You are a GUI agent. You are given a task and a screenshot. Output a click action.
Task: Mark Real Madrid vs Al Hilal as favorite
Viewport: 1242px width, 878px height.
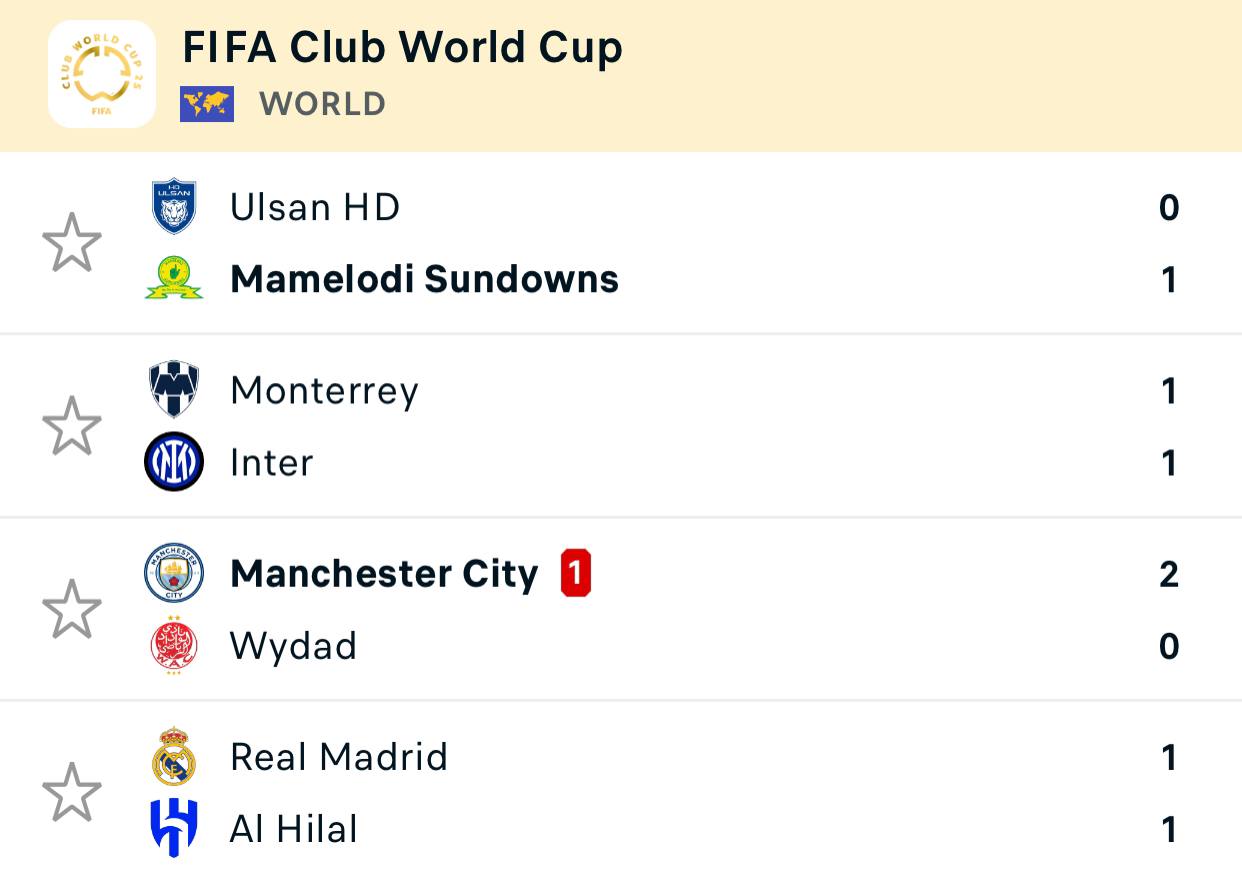[72, 793]
